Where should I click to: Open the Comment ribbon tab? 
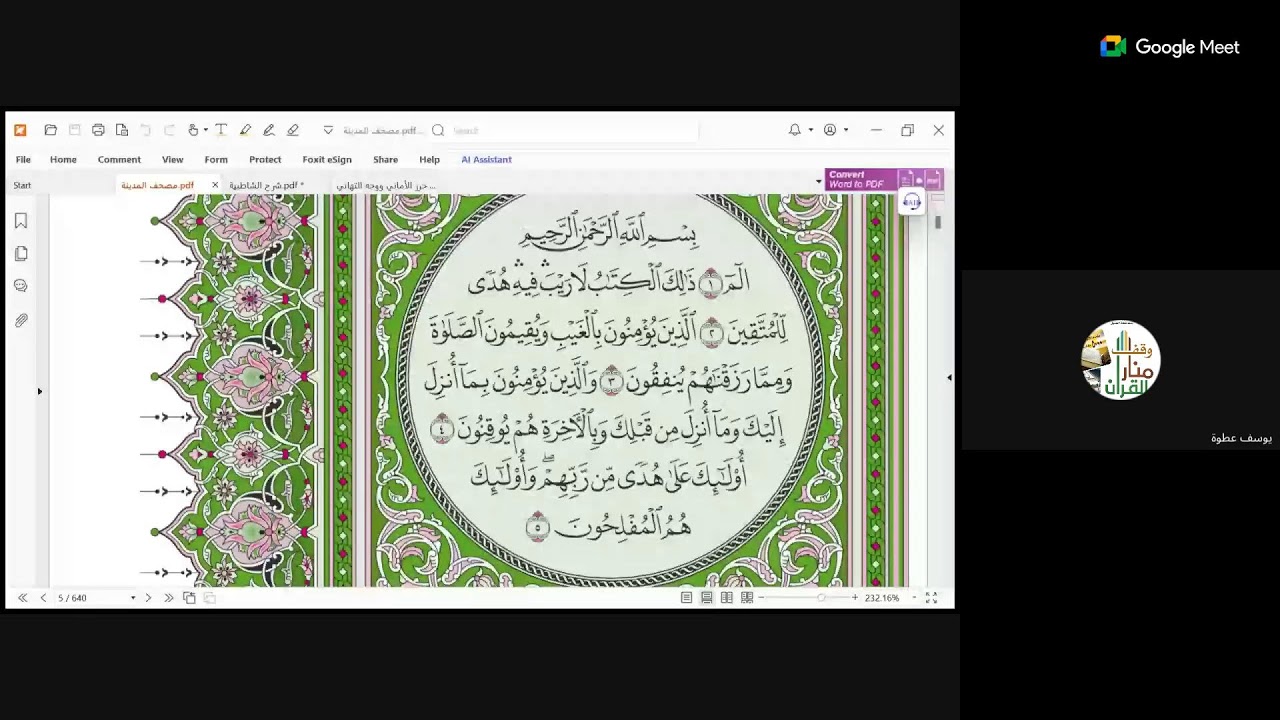[119, 159]
